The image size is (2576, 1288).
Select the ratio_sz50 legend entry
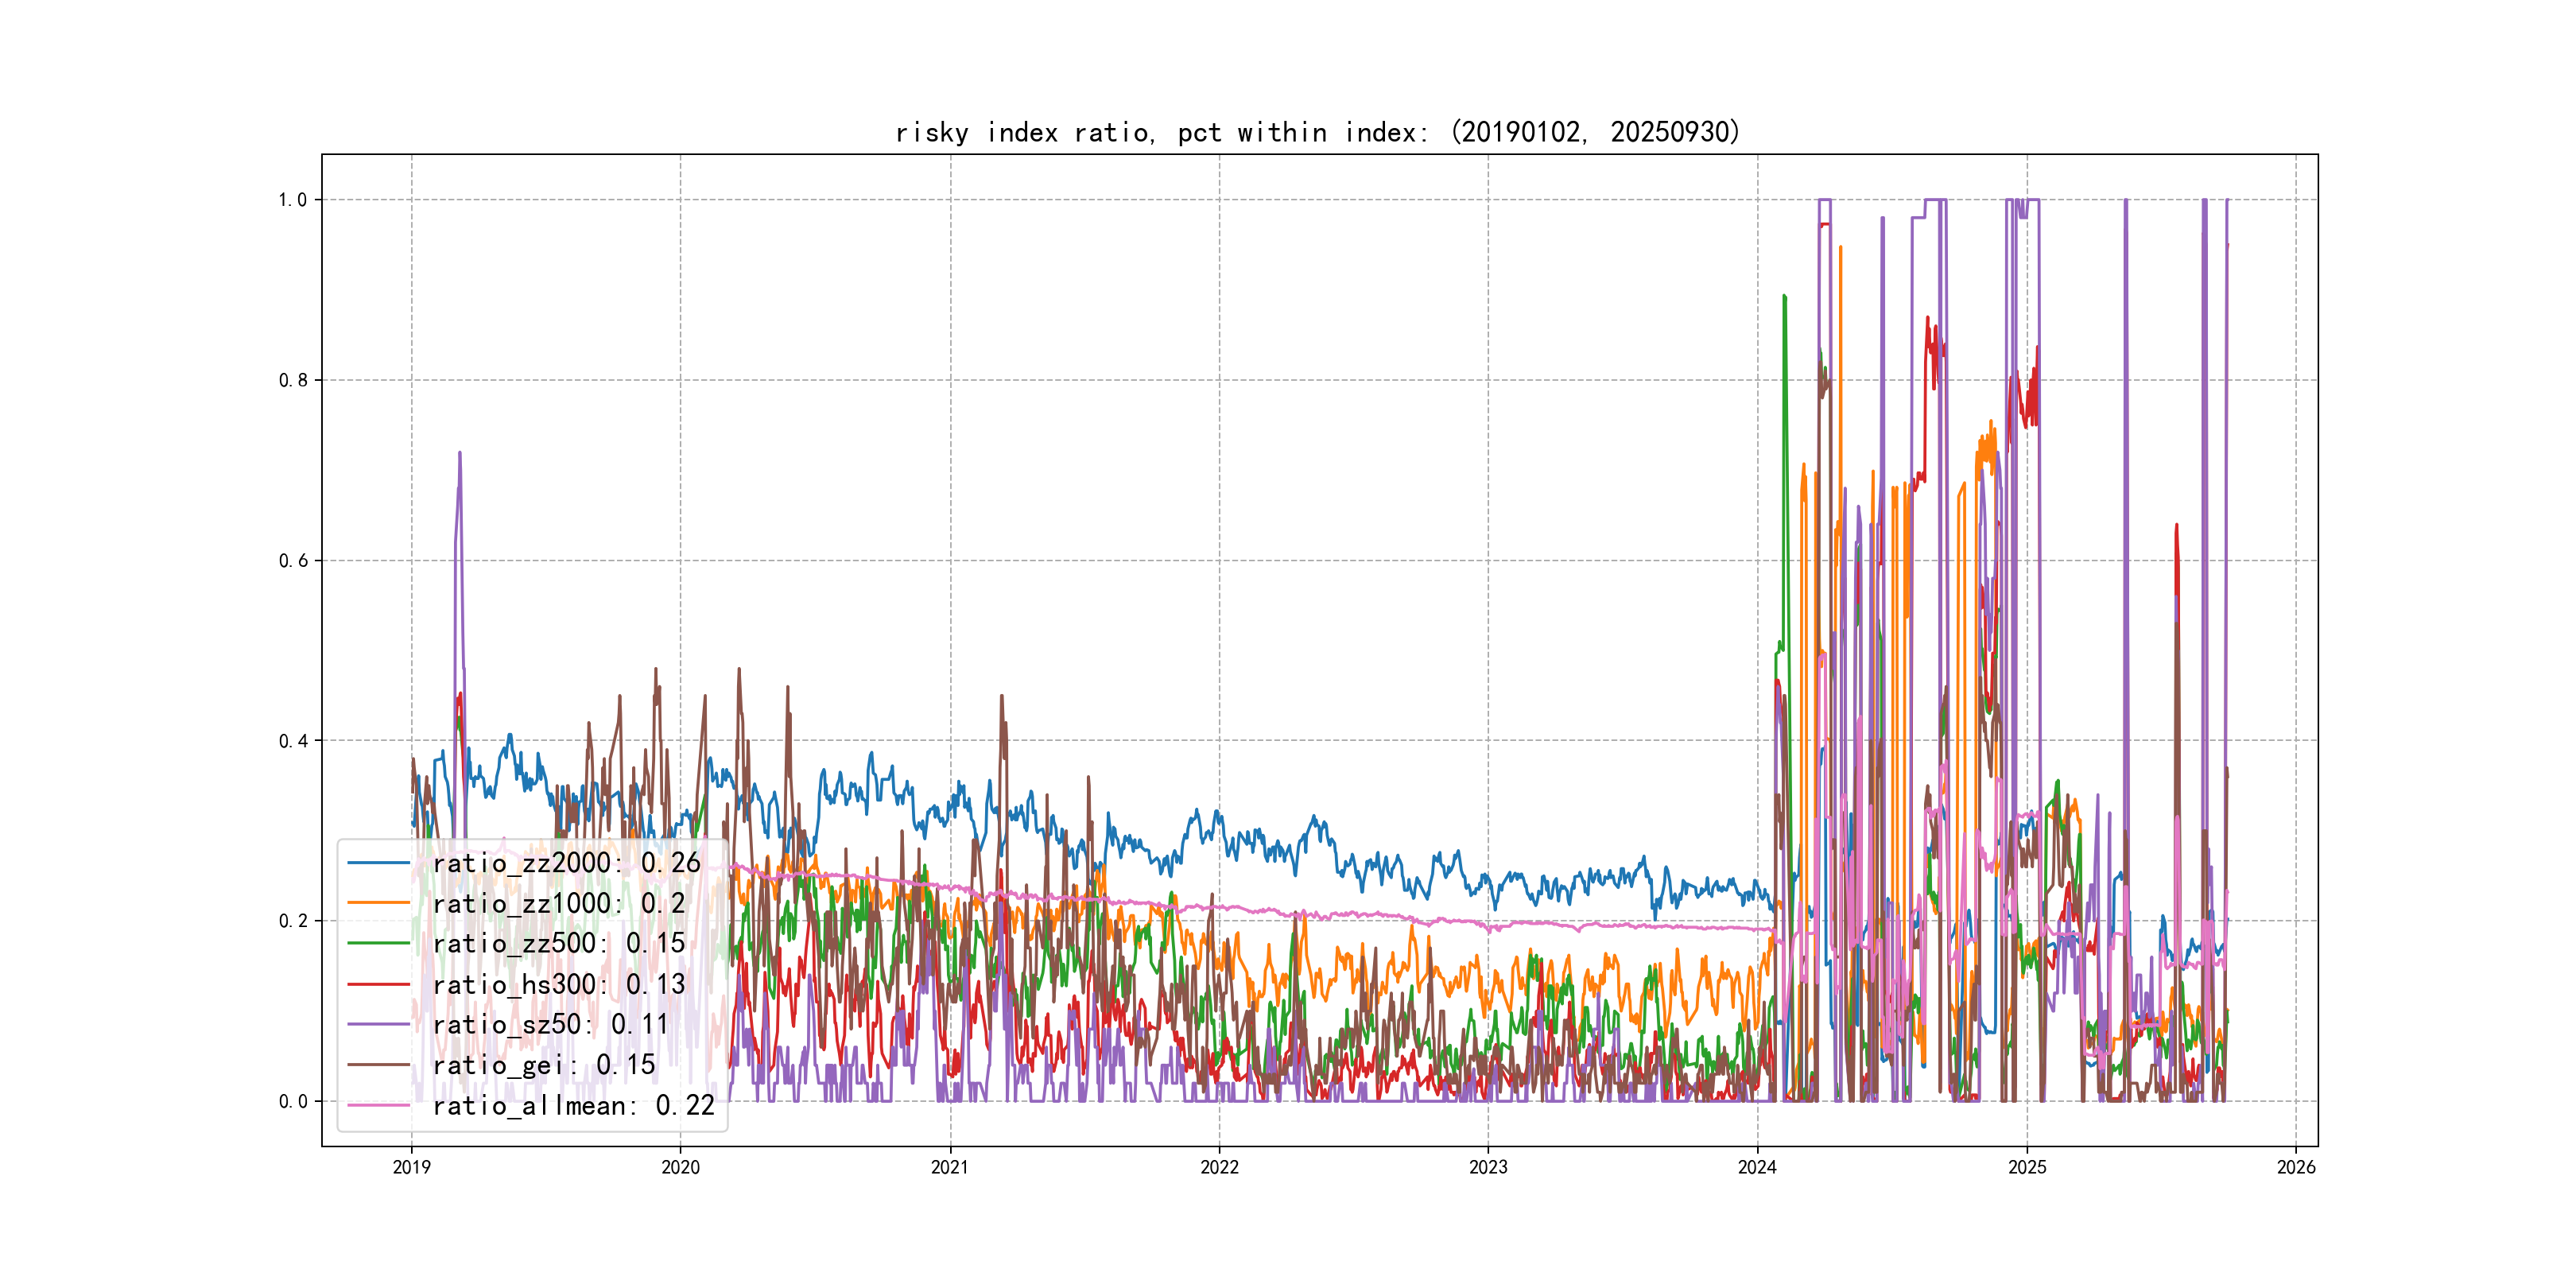tap(550, 1025)
